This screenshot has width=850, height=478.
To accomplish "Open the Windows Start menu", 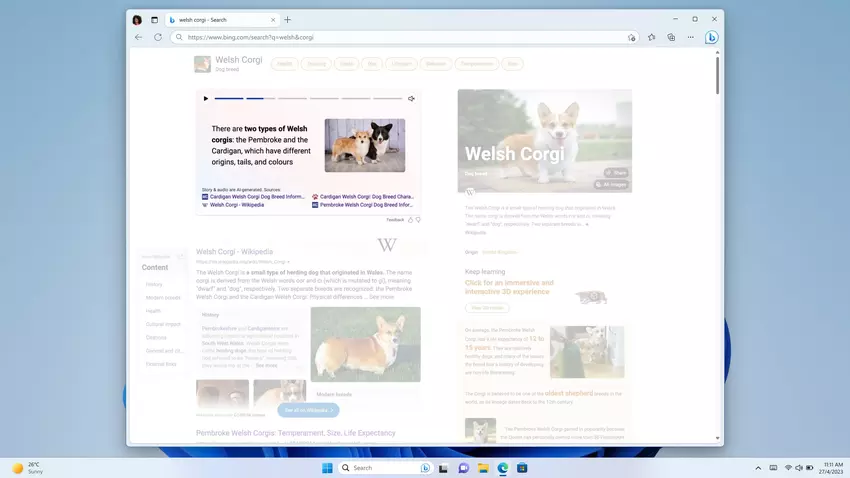I will click(327, 468).
